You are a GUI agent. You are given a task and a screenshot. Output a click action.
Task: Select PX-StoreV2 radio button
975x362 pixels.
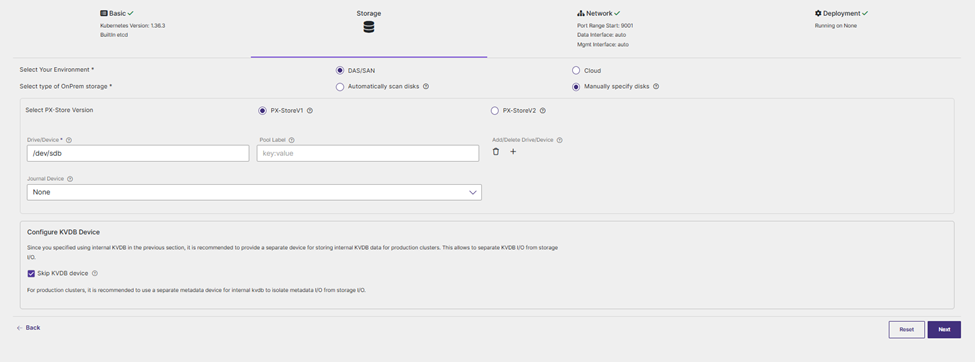pyautogui.click(x=494, y=111)
